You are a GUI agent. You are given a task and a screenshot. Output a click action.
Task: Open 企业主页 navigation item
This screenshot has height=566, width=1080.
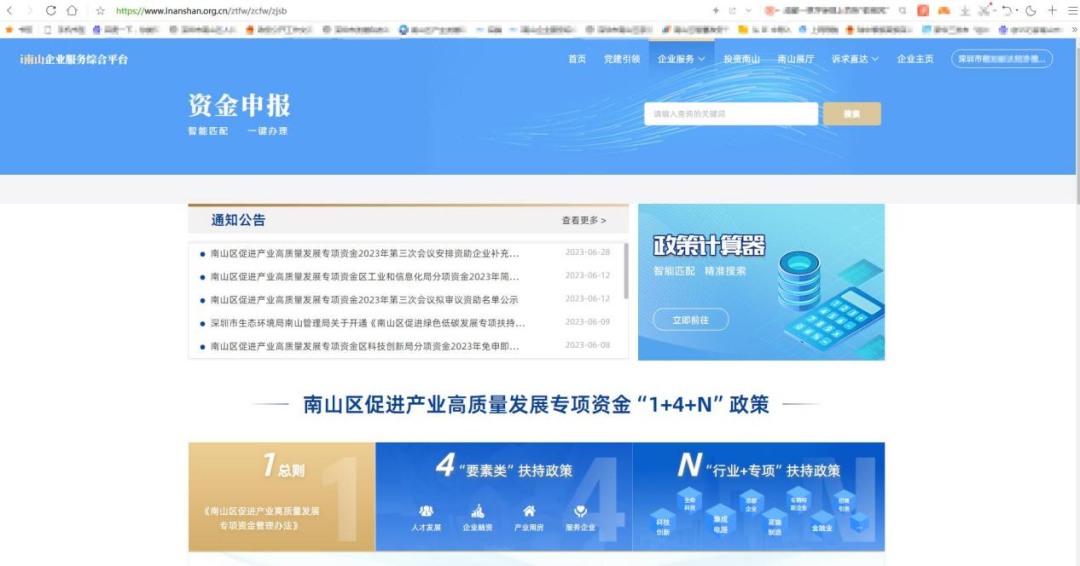pyautogui.click(x=915, y=59)
